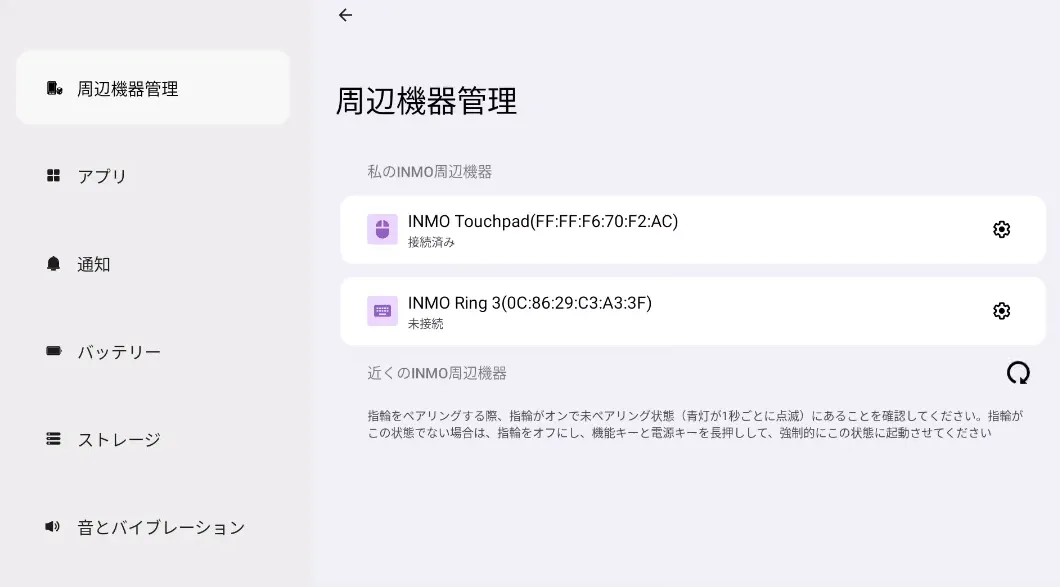
Task: Click the bell icon beside 通知
Action: click(x=54, y=264)
